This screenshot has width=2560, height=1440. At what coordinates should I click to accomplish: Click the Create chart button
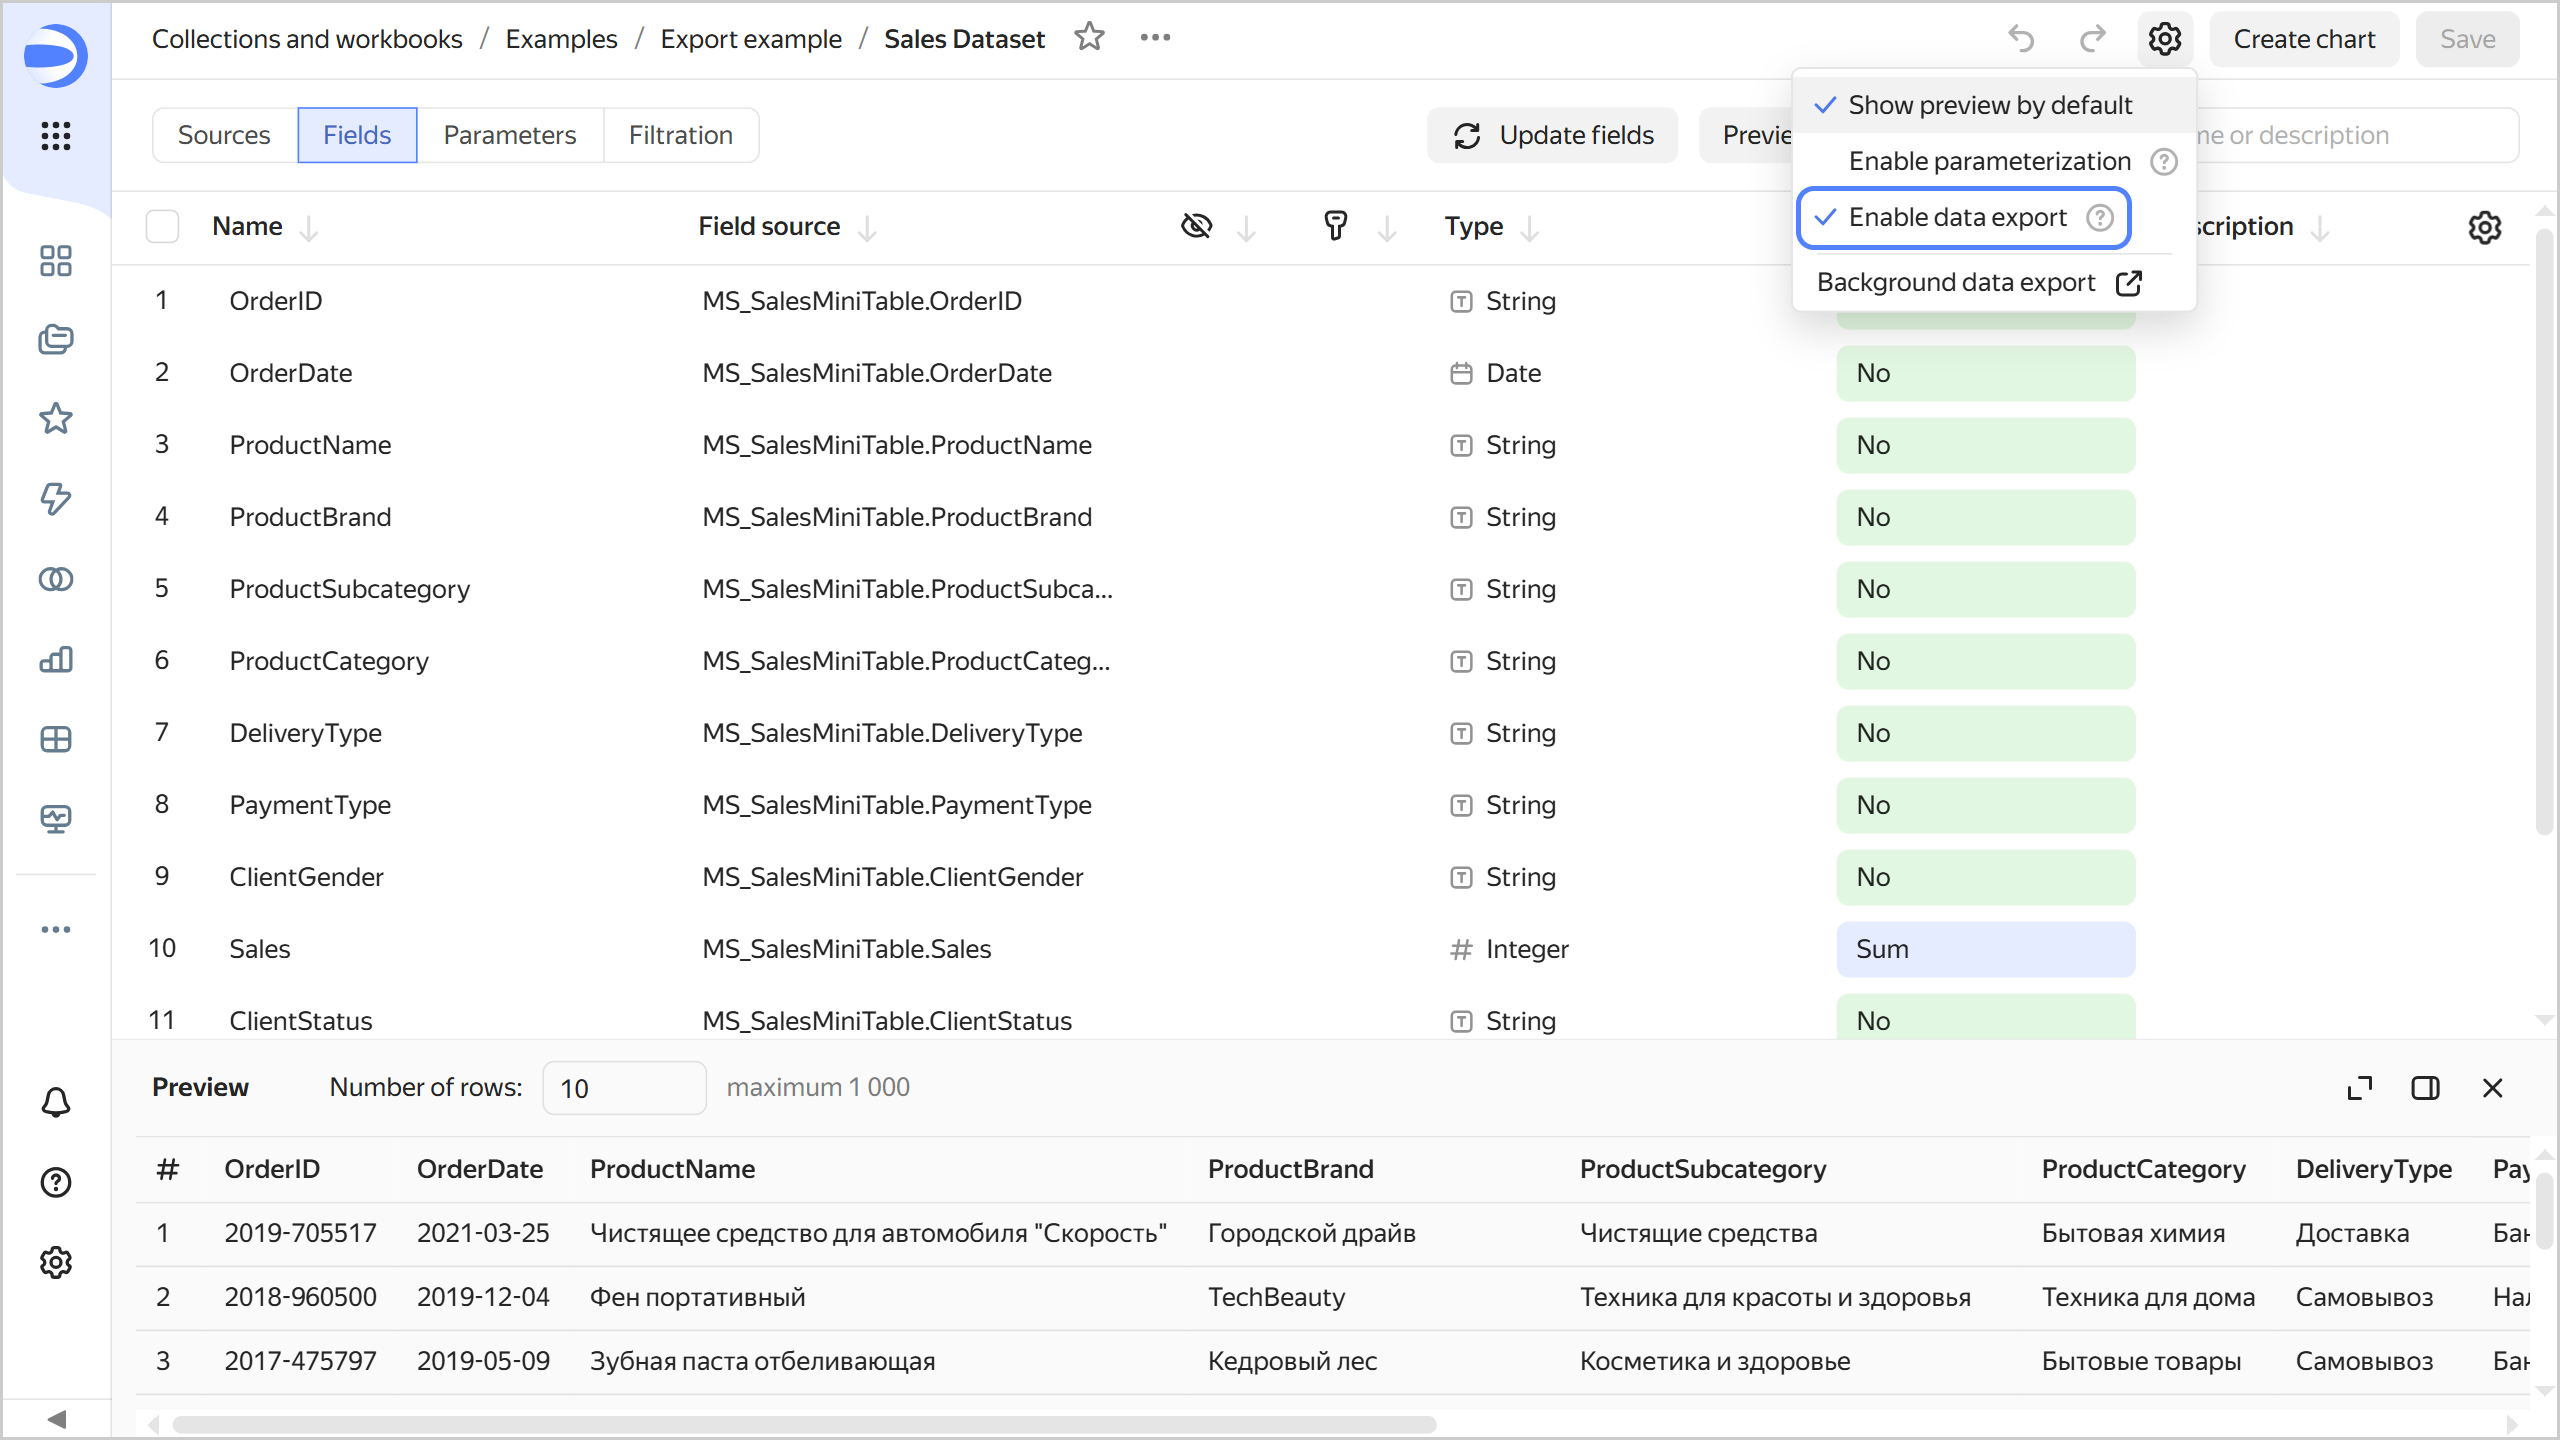pos(2303,39)
